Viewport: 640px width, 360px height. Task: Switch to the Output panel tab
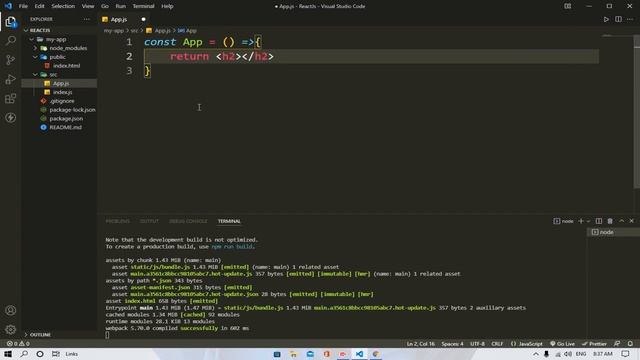(149, 221)
